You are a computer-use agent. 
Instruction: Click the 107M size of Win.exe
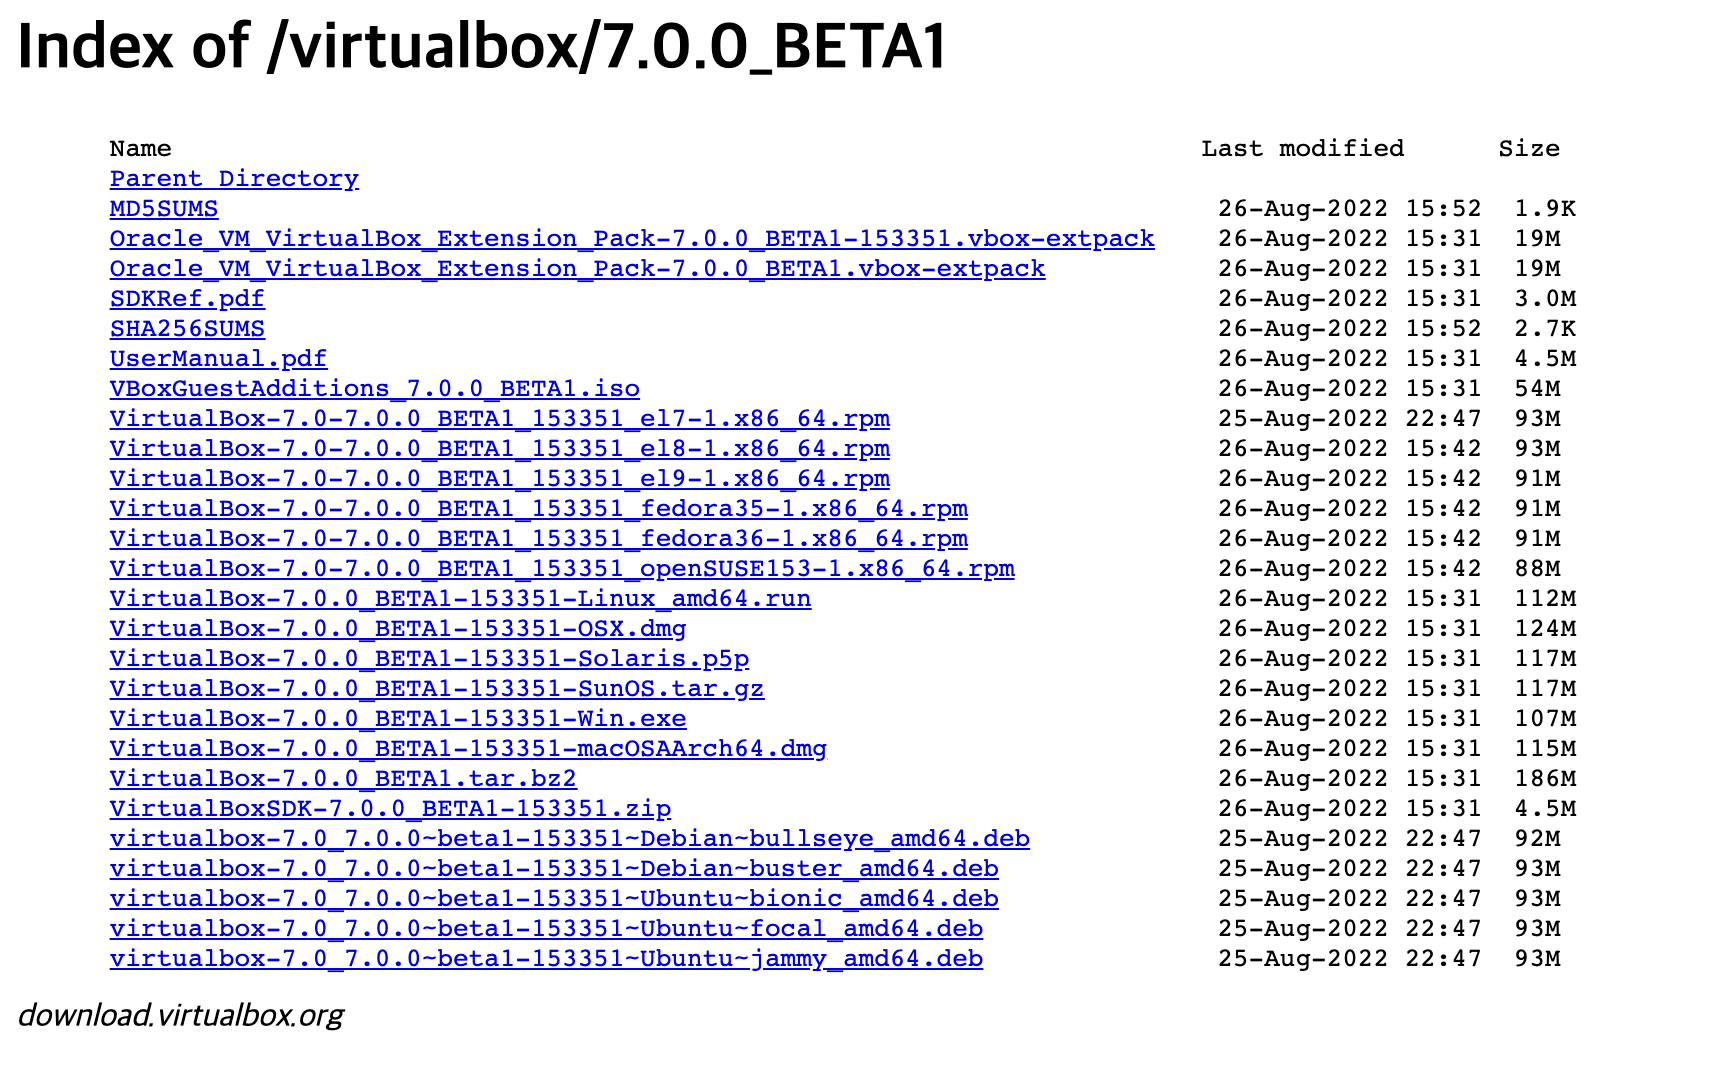pos(1545,719)
